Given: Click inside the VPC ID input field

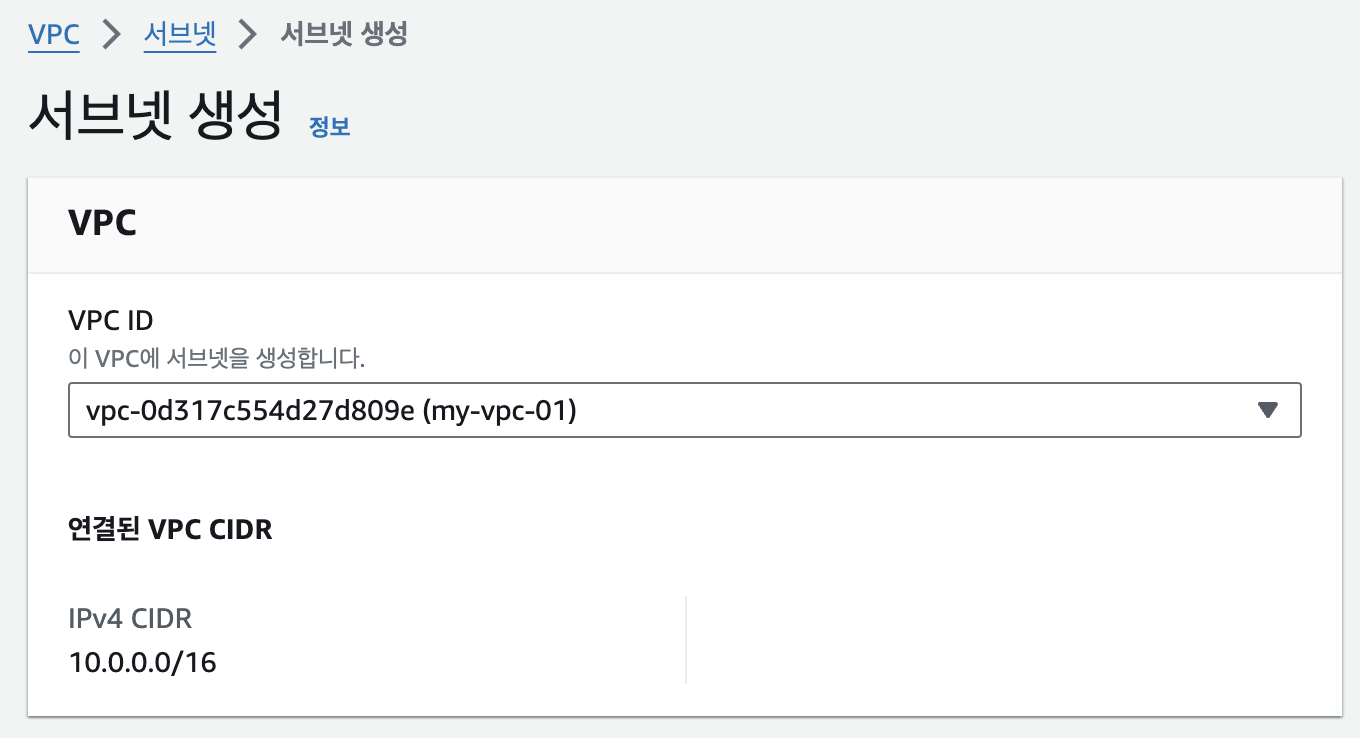Looking at the screenshot, I should (x=400, y=410).
